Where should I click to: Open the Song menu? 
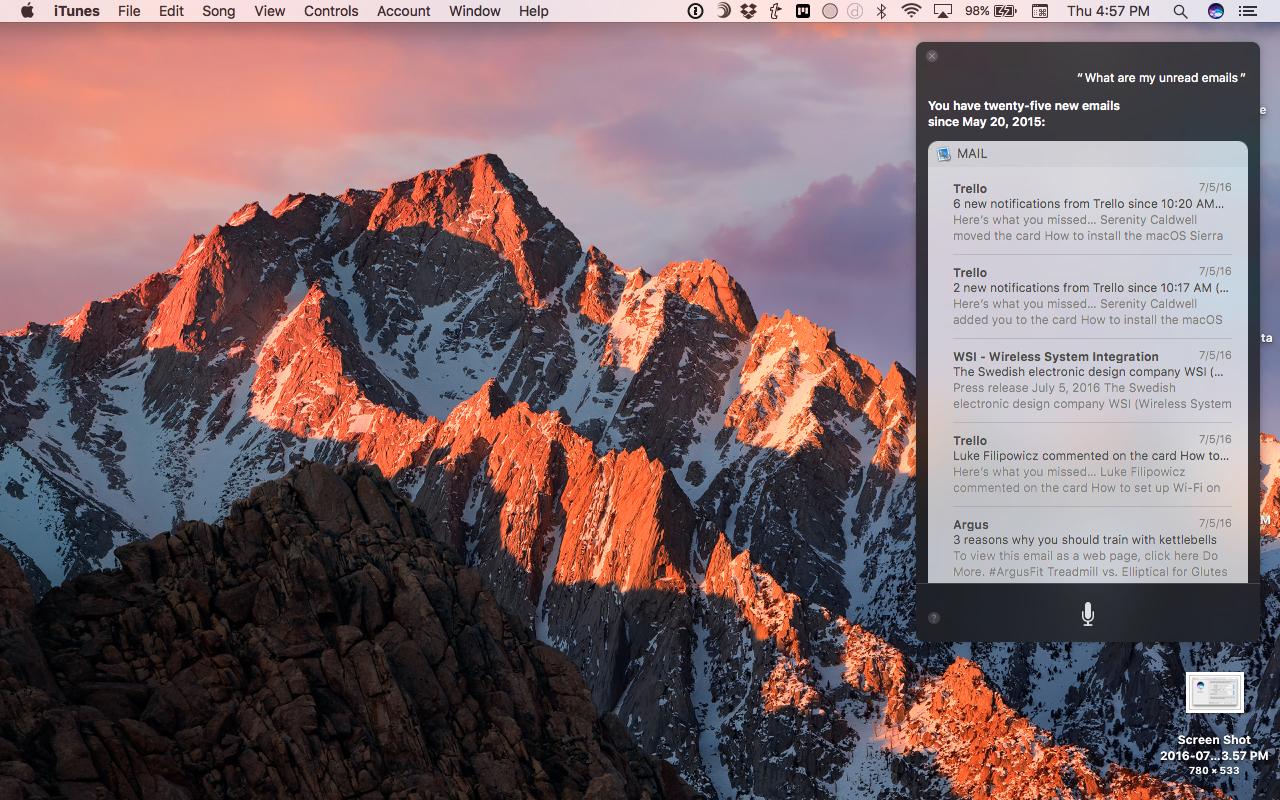pyautogui.click(x=218, y=11)
